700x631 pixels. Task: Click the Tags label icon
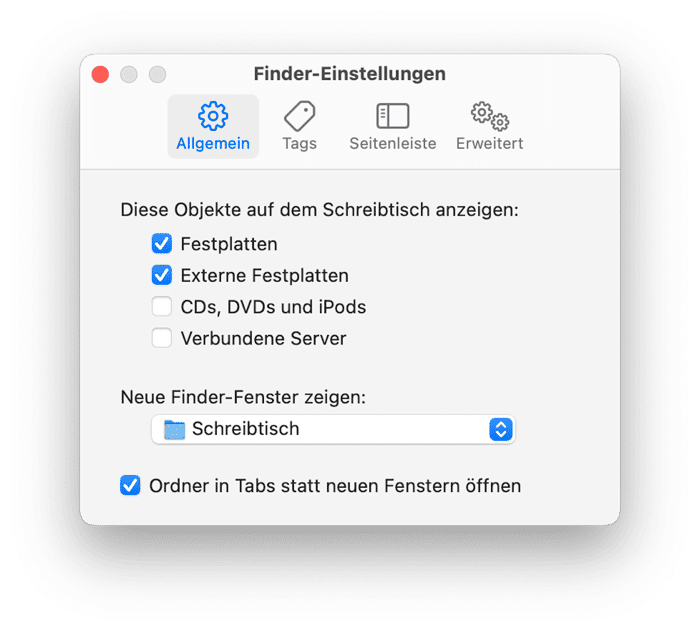click(x=299, y=116)
